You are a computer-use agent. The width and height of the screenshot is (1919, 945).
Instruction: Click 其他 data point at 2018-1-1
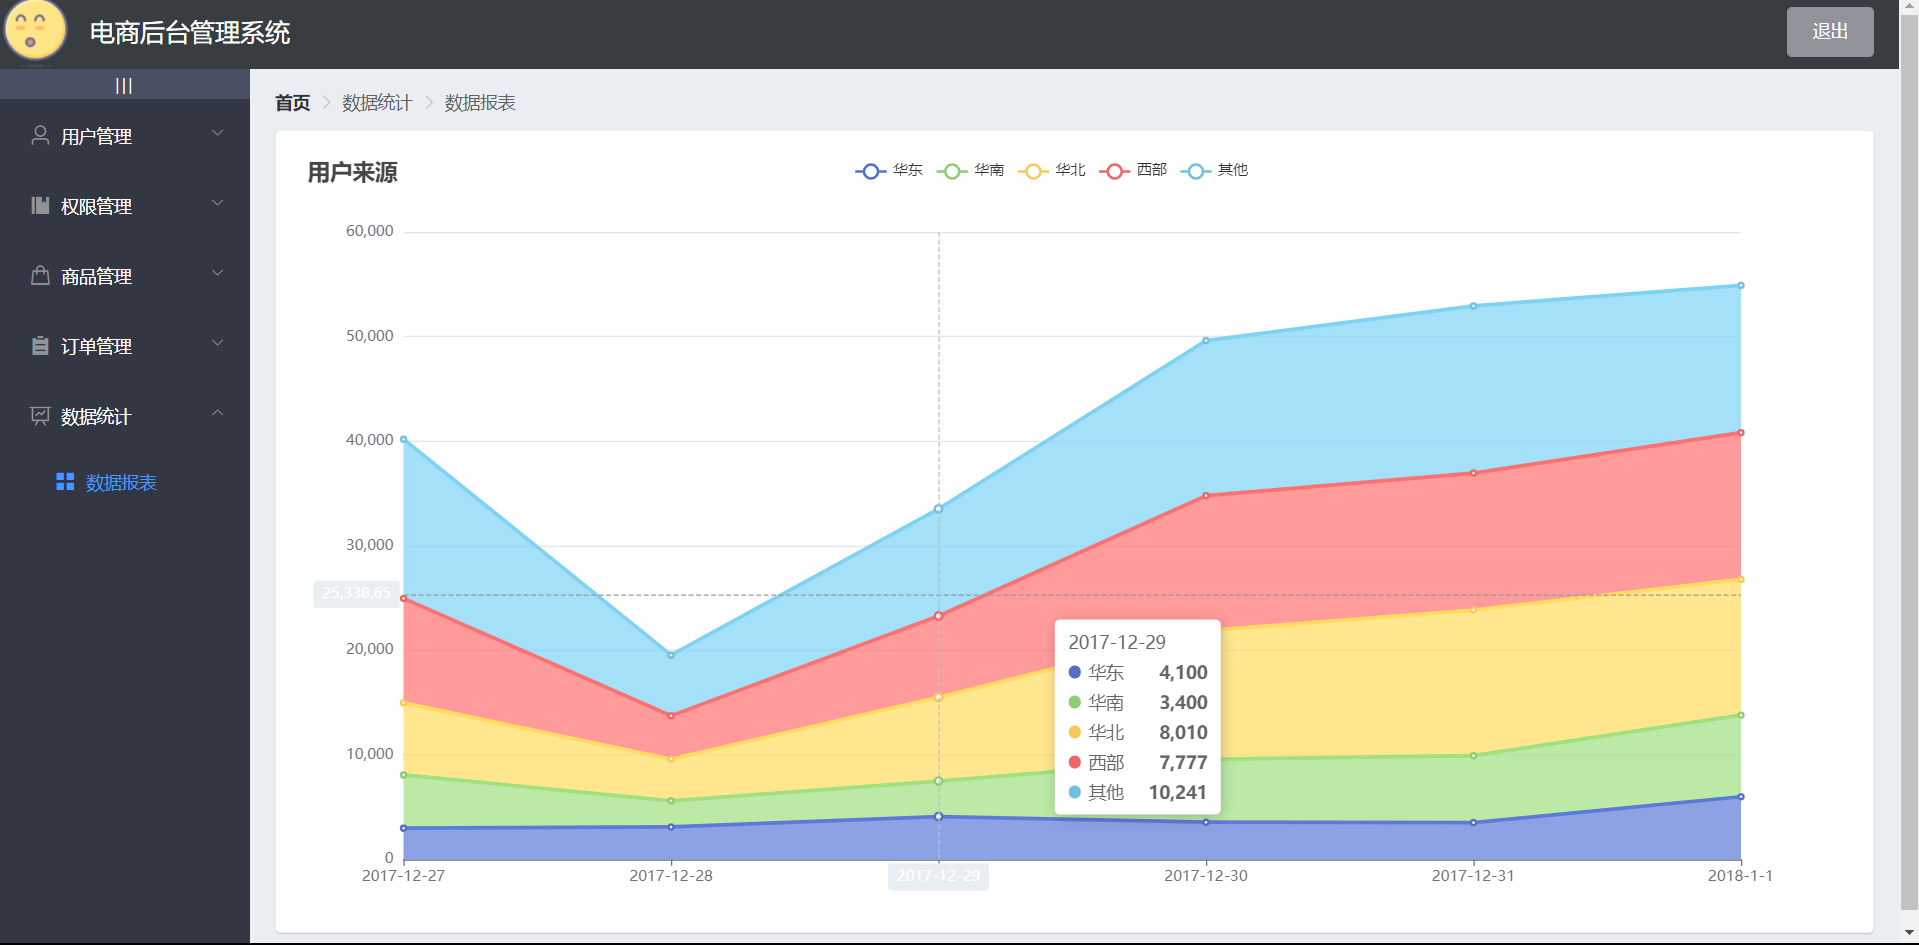pyautogui.click(x=1740, y=285)
